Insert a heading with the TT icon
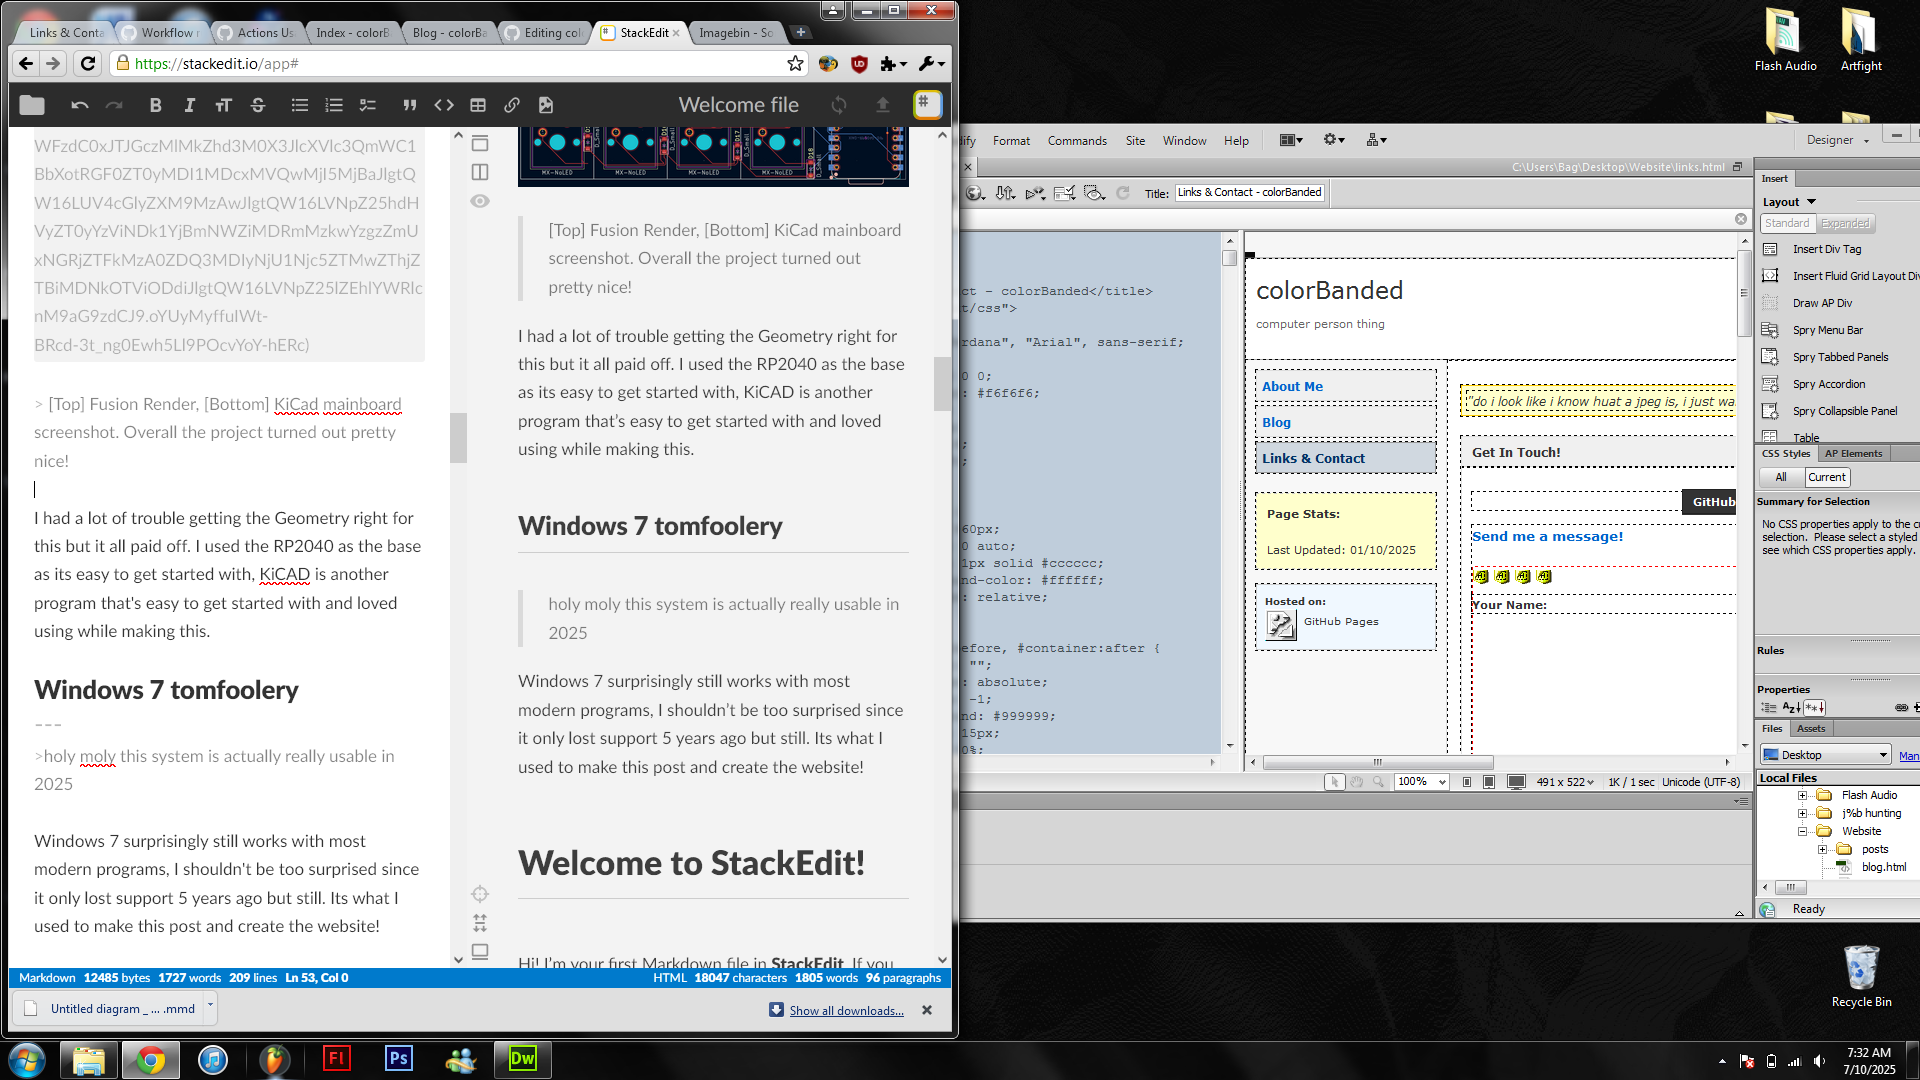Screen dimensions: 1920x1080 pyautogui.click(x=223, y=105)
